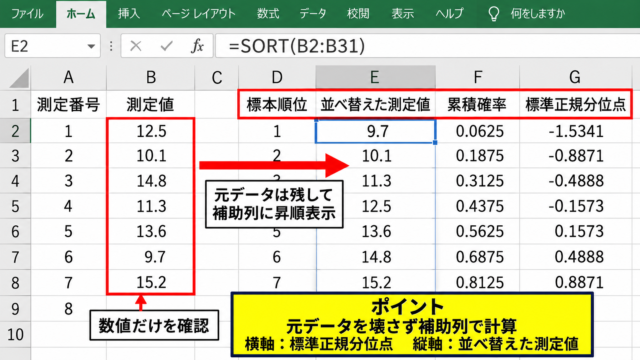The width and height of the screenshot is (640, 360).
Task: Select row 1 header
Action: point(15,105)
